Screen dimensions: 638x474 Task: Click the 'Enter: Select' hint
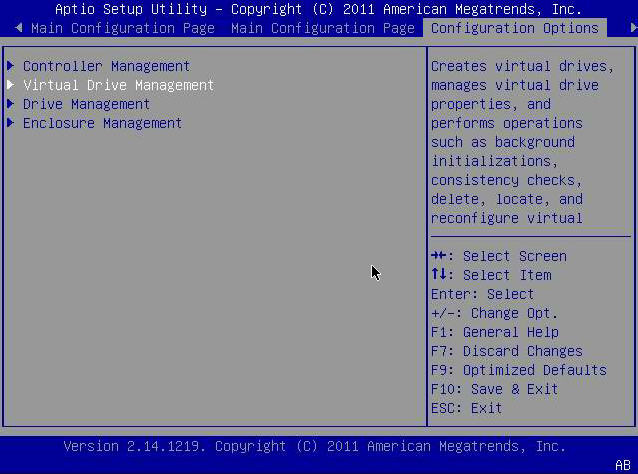pos(483,294)
